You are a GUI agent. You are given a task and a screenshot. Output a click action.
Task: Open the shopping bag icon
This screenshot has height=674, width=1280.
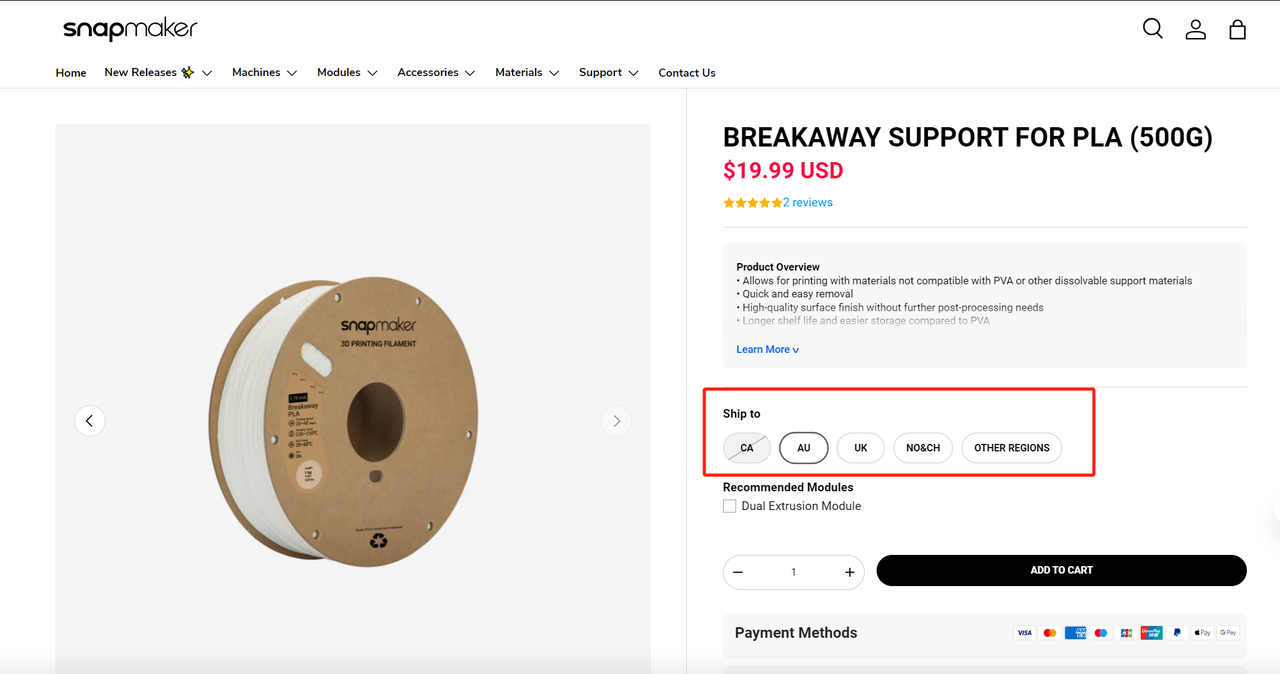pos(1237,29)
